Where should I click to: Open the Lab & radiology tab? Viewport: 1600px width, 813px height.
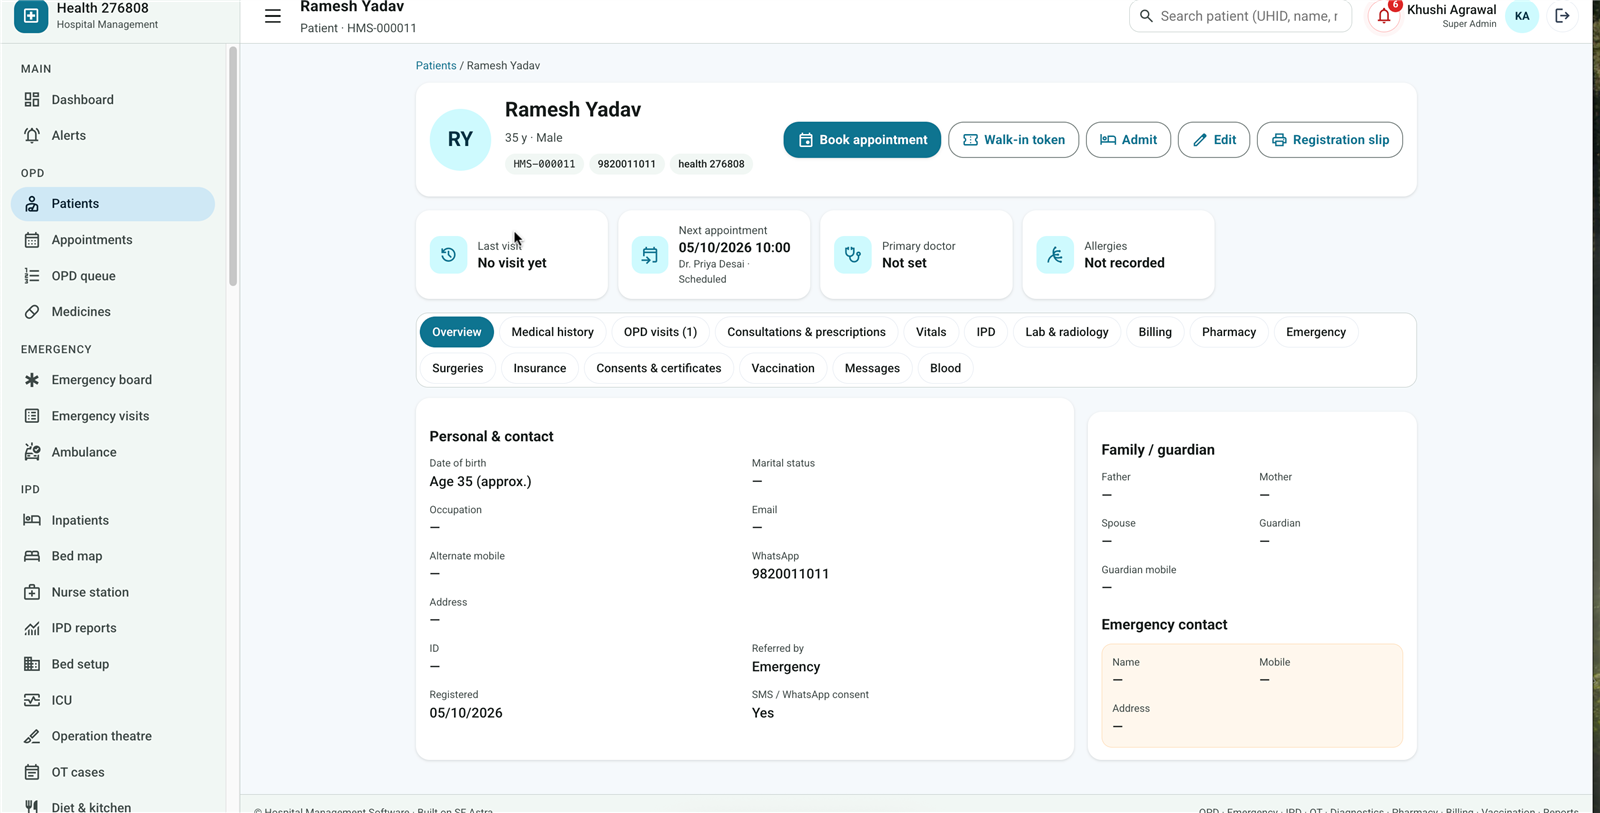point(1067,332)
